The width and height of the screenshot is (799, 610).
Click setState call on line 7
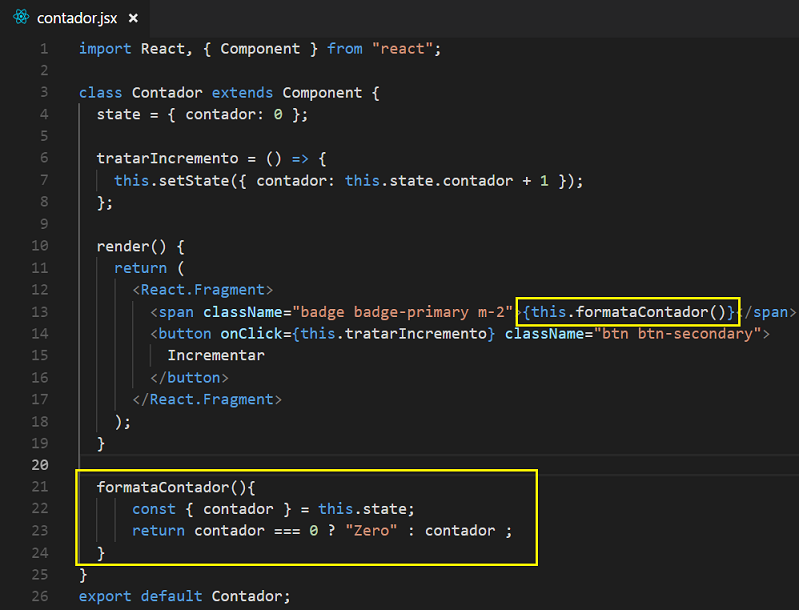coord(194,181)
